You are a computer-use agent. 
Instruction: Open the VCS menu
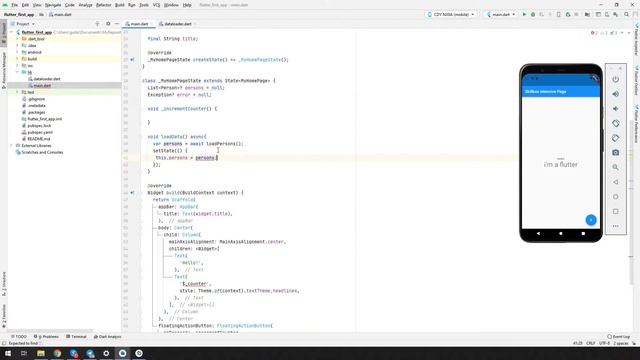156,5
